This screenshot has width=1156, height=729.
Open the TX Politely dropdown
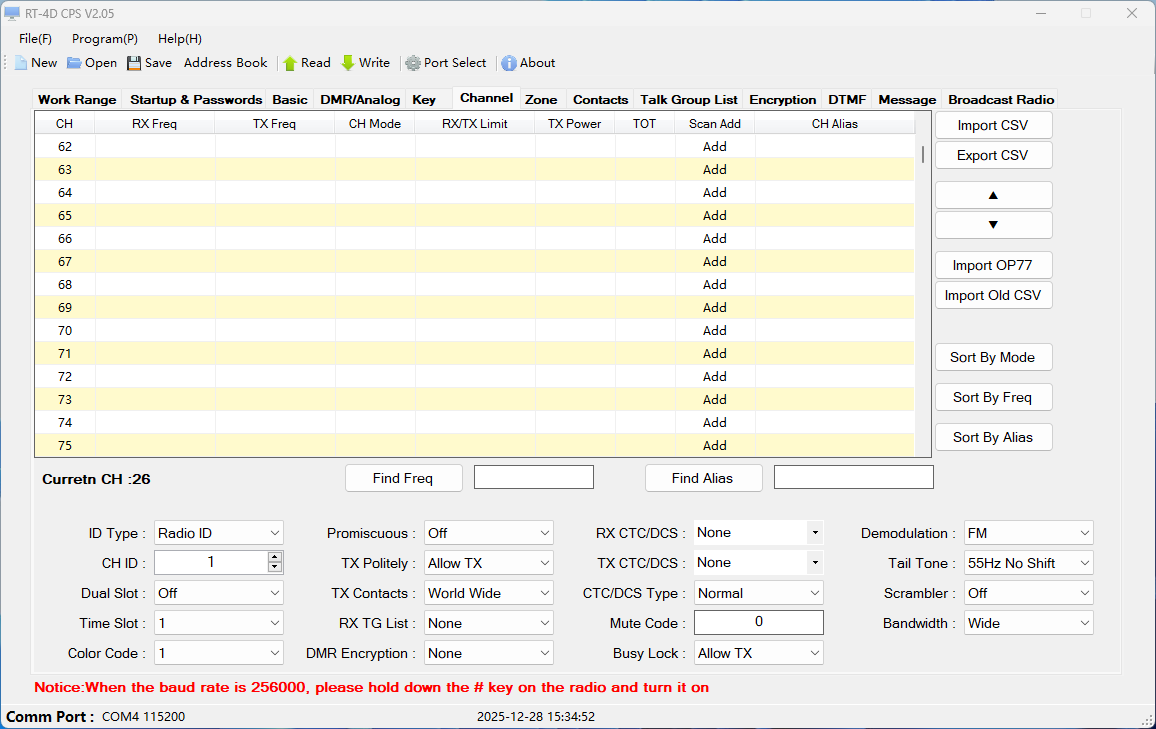pos(544,563)
